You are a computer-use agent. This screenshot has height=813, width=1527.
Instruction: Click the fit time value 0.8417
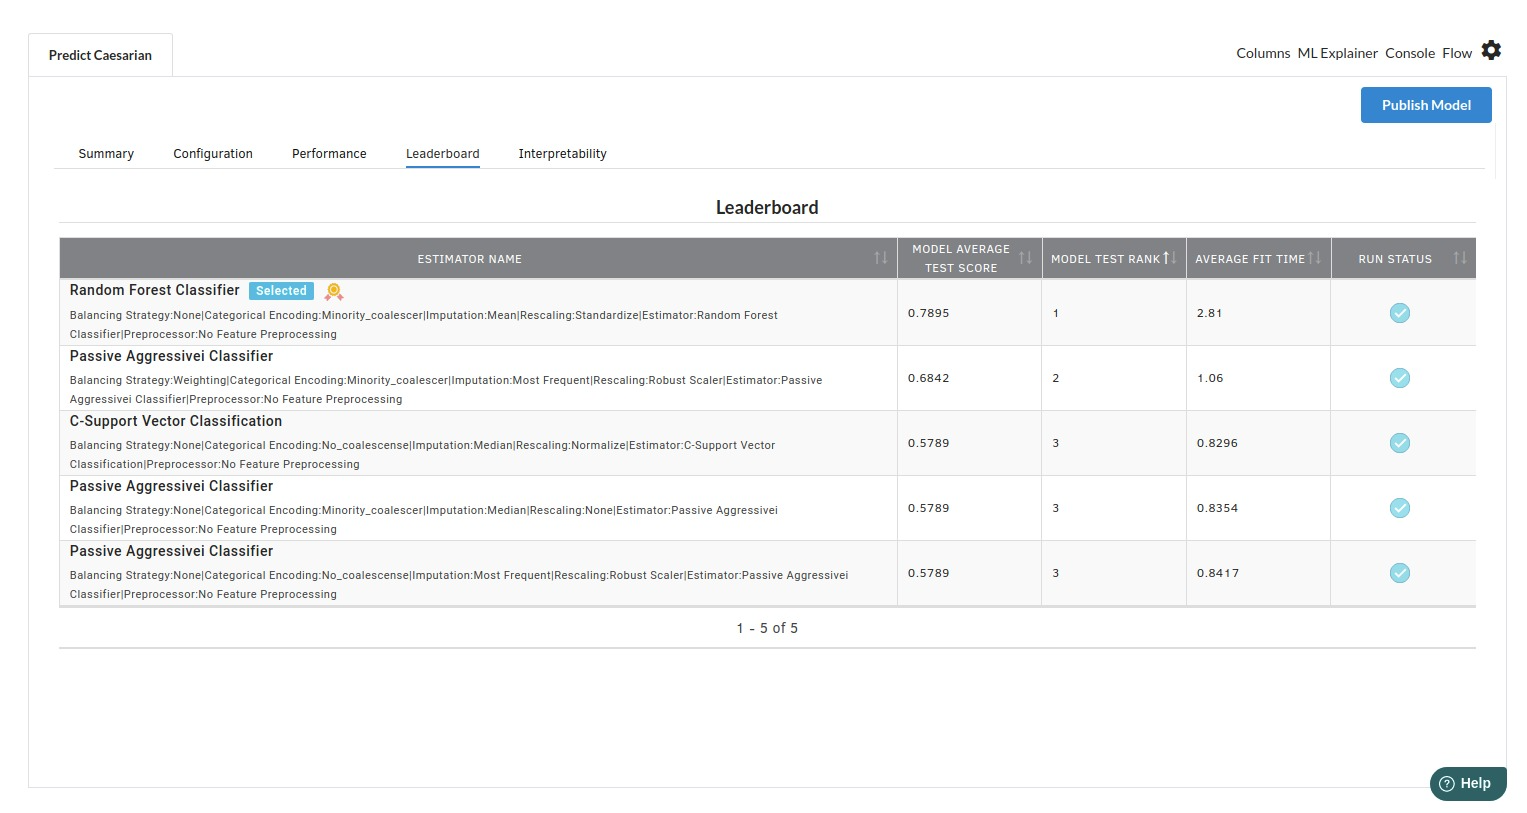click(x=1217, y=573)
